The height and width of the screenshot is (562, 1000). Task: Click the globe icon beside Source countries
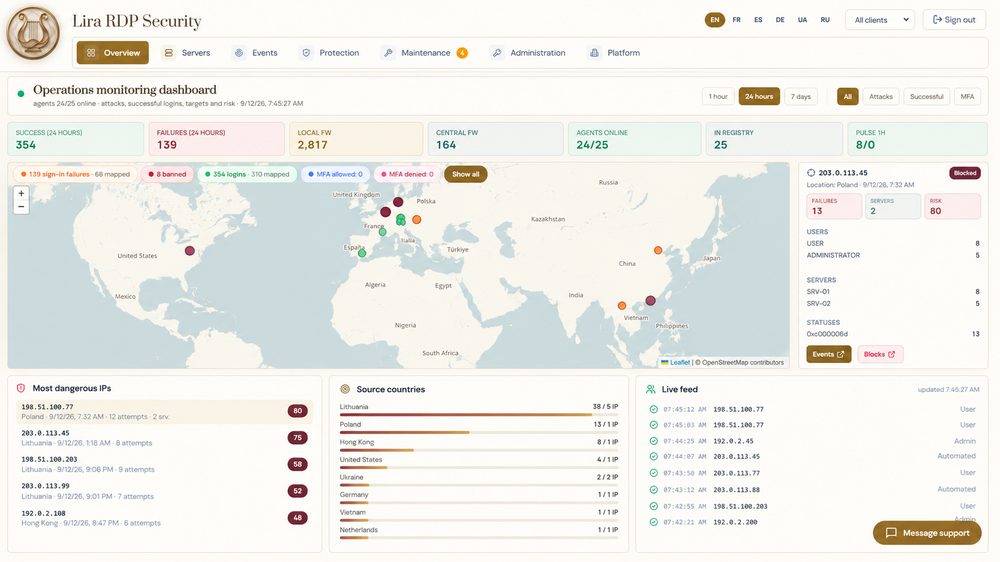click(x=345, y=389)
